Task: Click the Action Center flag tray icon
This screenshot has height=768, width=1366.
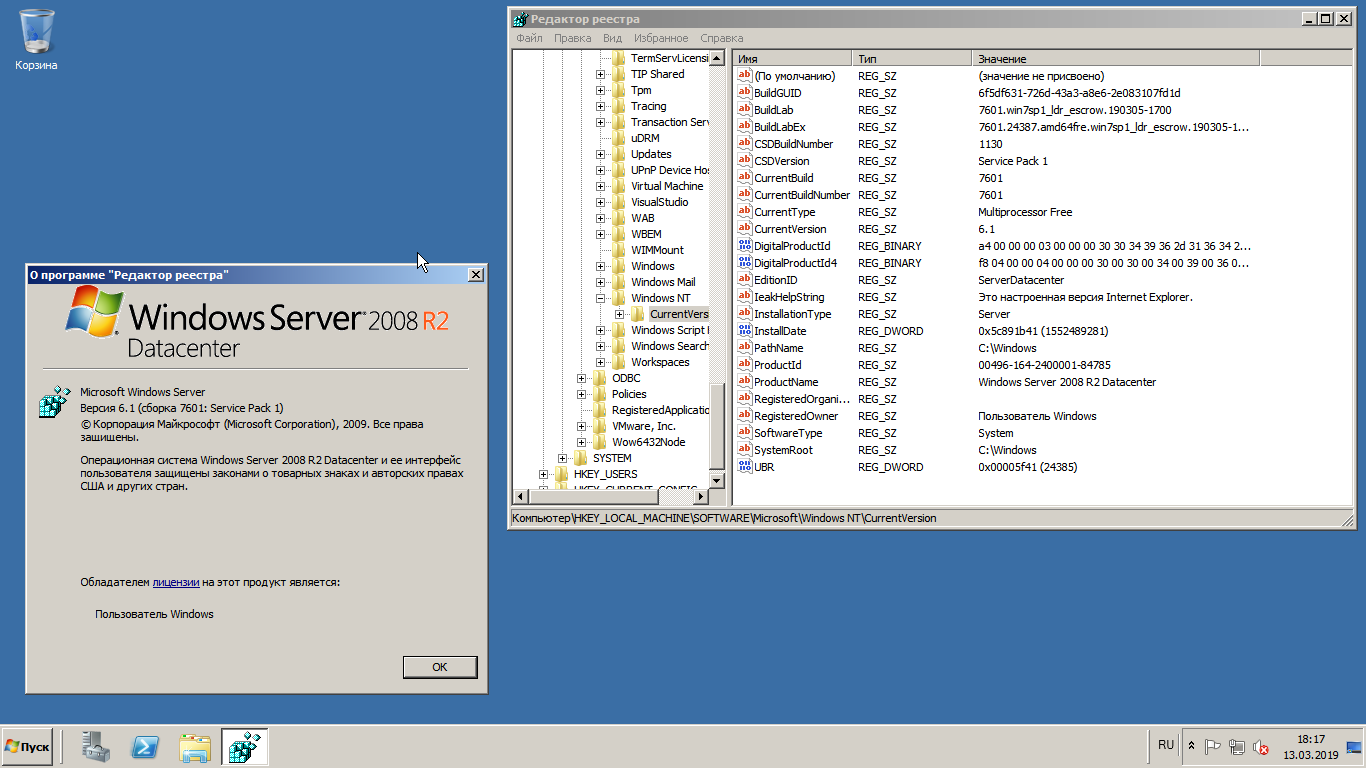Action: tap(1213, 746)
